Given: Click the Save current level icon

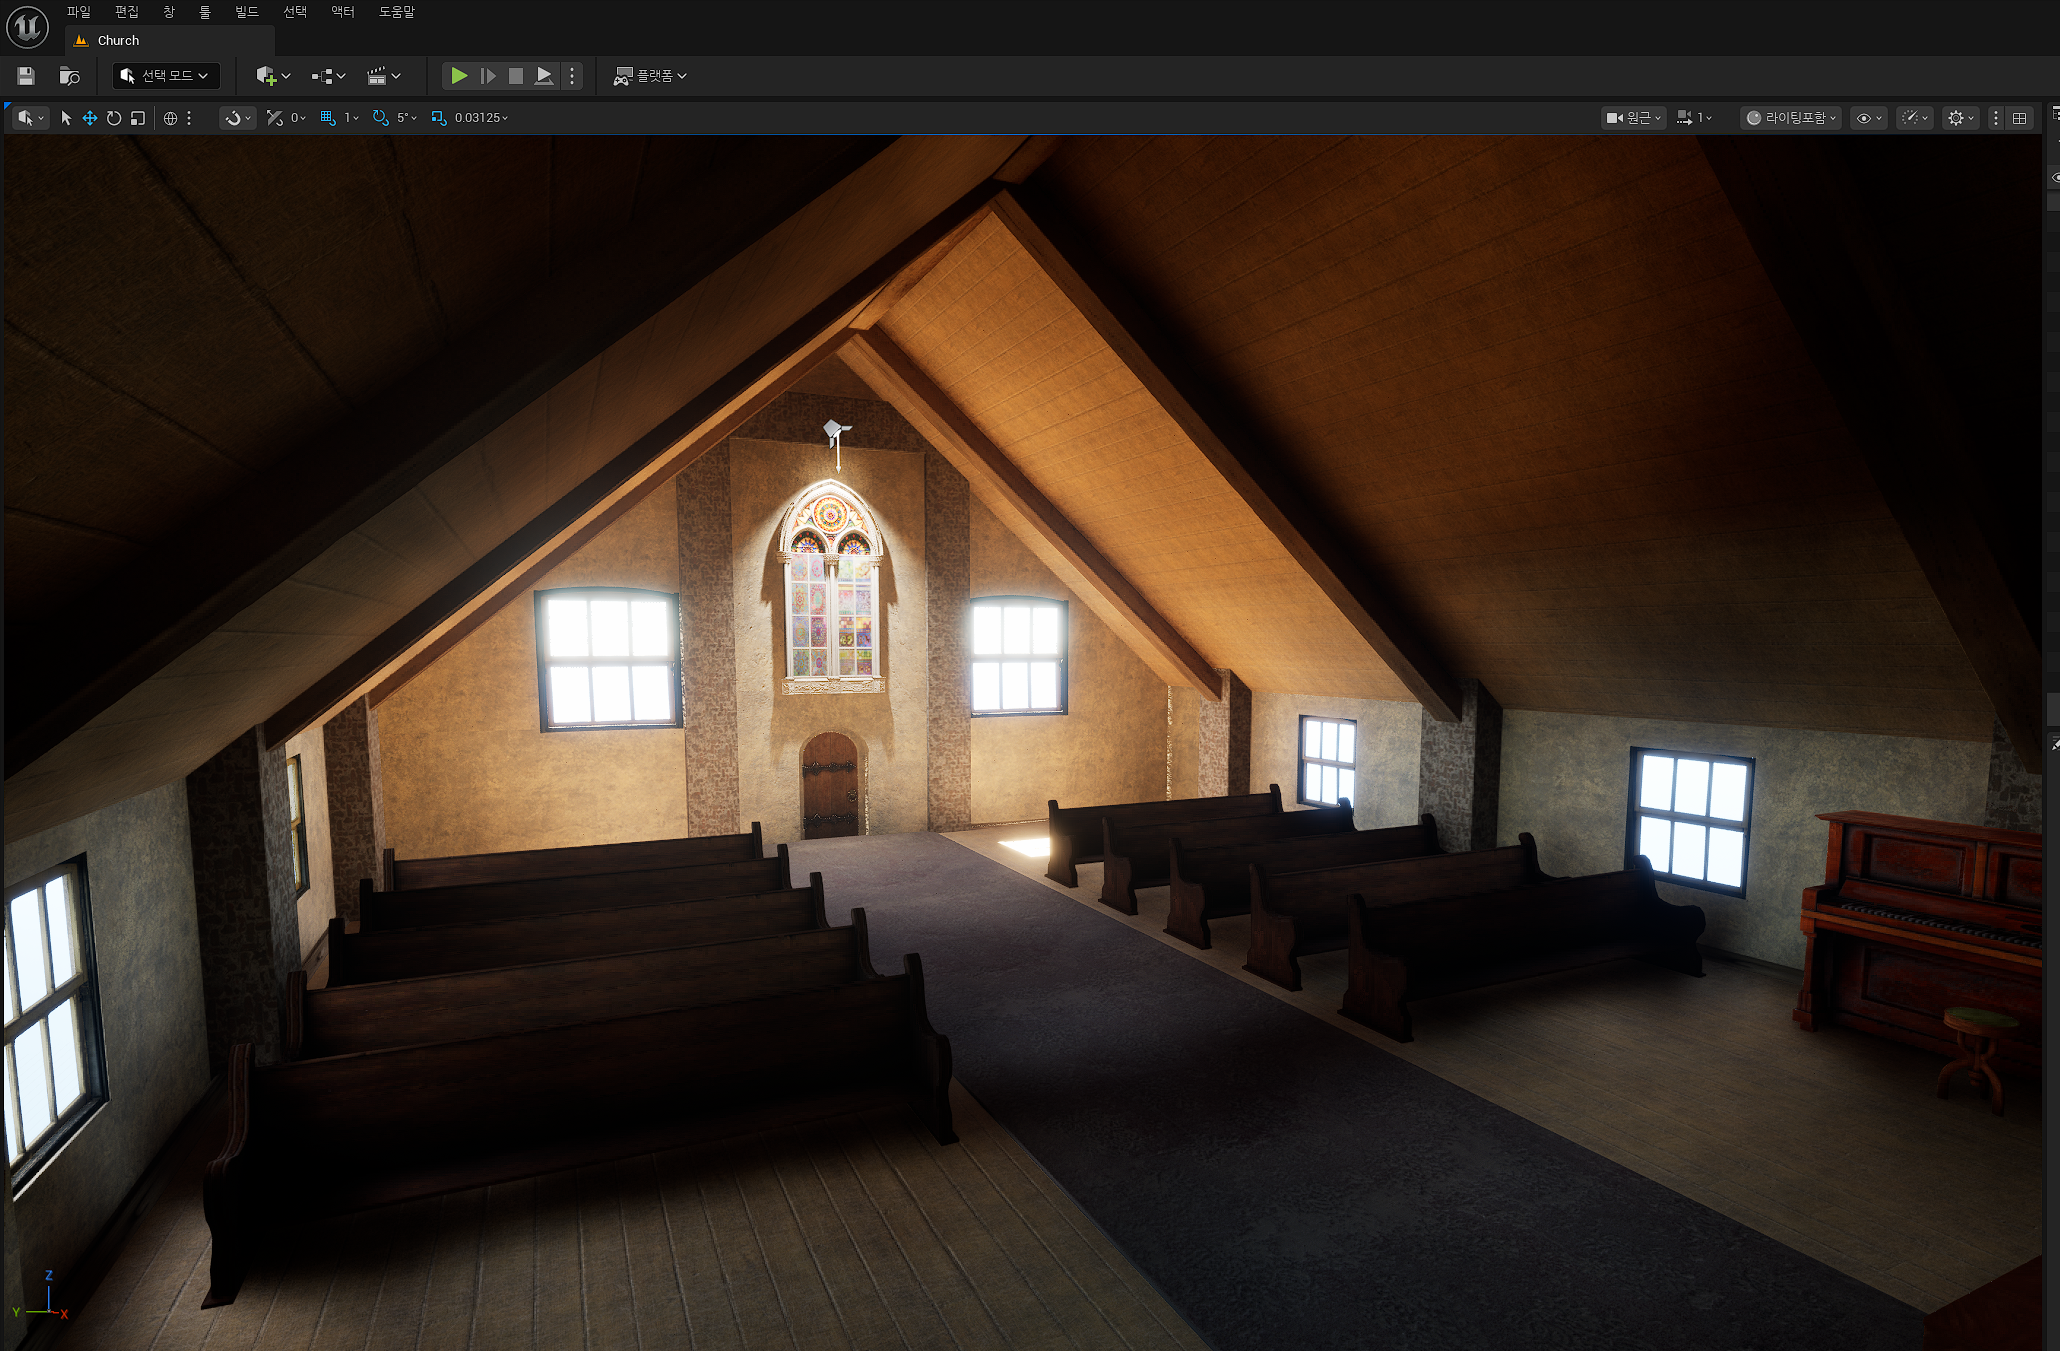Looking at the screenshot, I should 26,76.
